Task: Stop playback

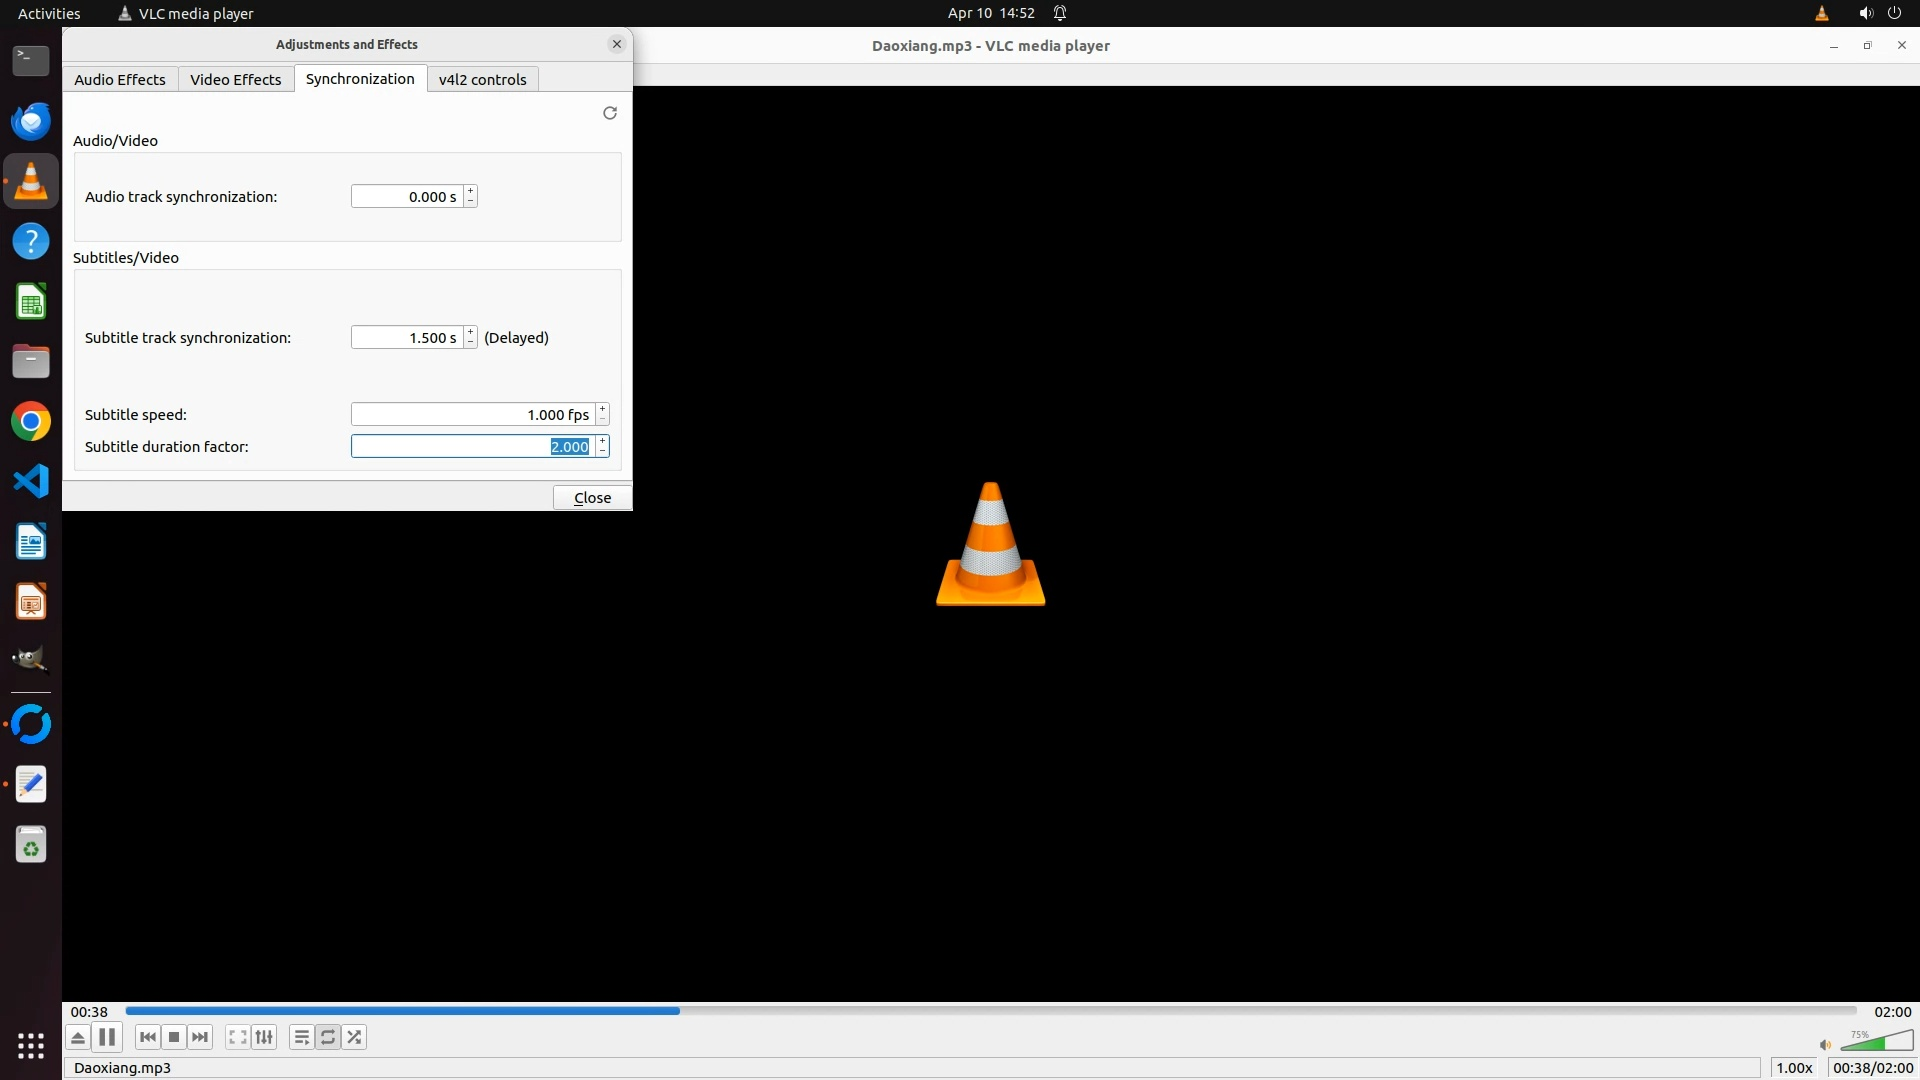Action: [174, 1037]
